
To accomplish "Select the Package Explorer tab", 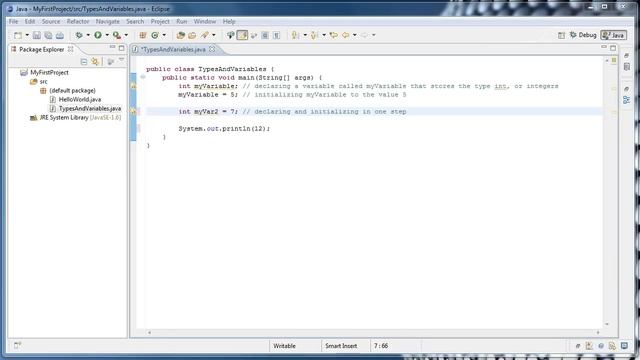I will tap(42, 49).
